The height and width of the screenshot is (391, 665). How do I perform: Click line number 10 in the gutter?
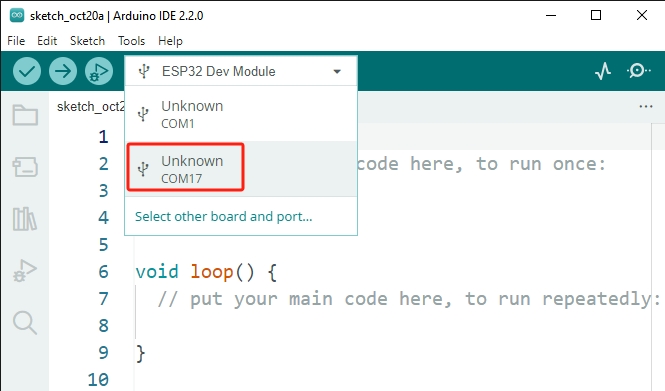pos(98,380)
